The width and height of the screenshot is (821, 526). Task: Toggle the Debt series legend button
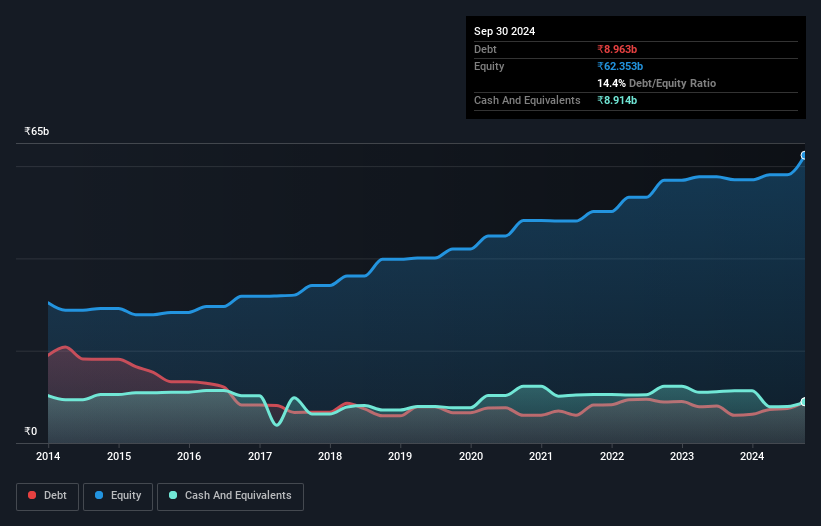coord(48,496)
